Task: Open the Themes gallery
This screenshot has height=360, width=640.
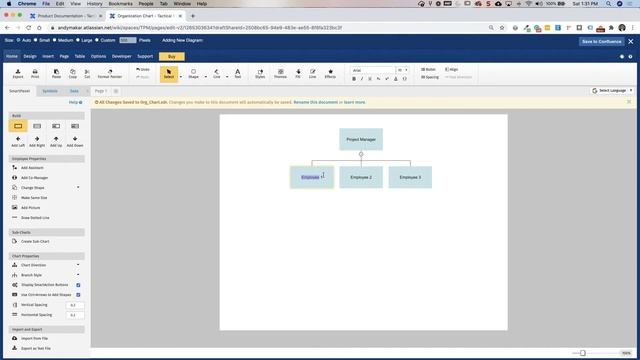Action: click(280, 73)
